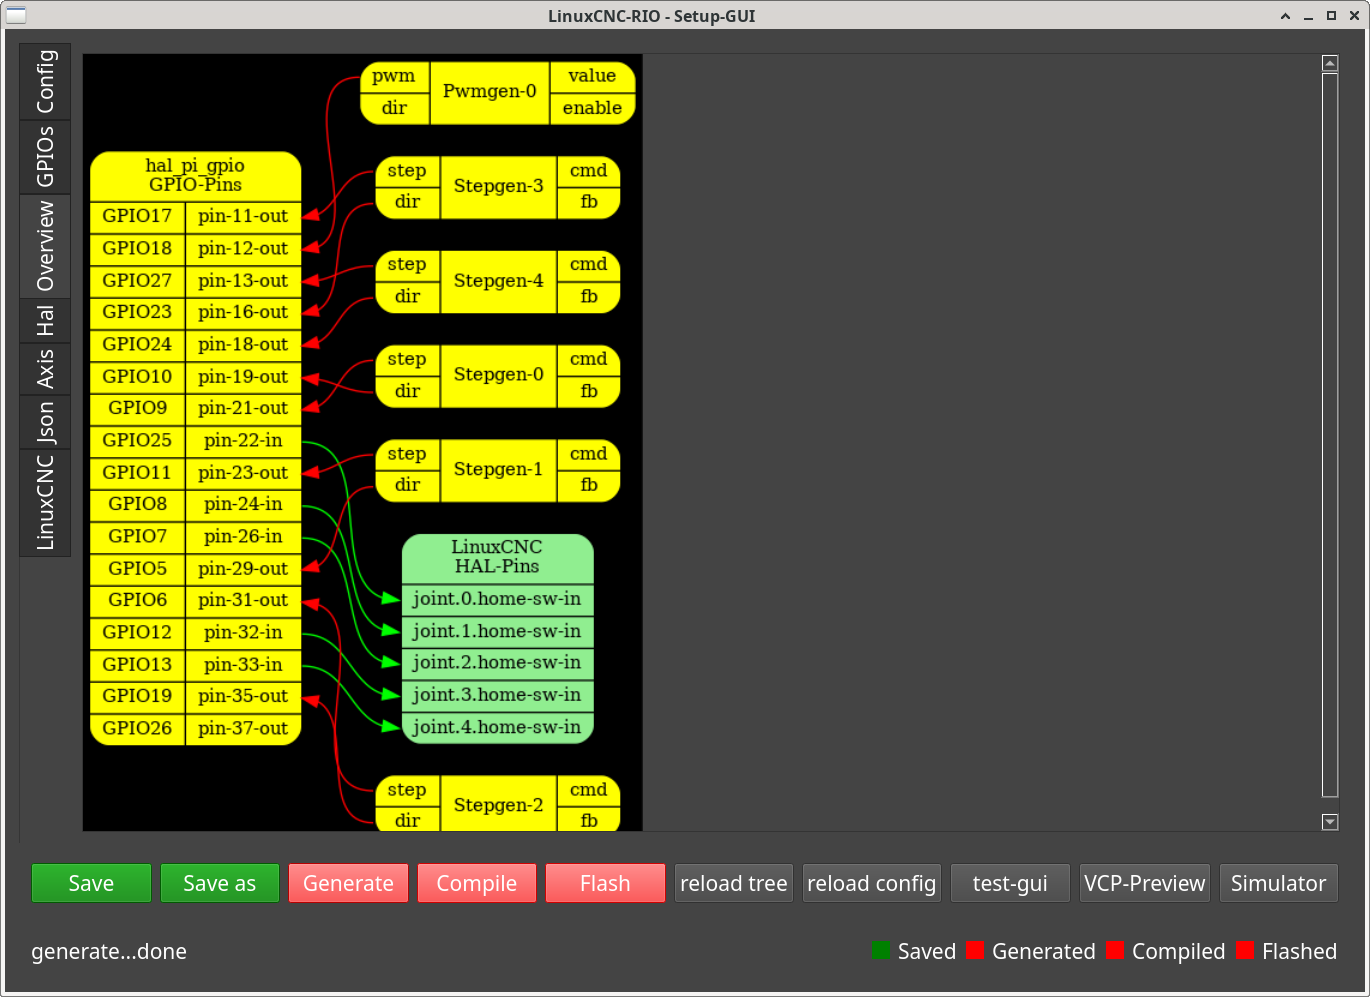This screenshot has width=1370, height=997.
Task: Click the Stepgen-4 node
Action: (498, 281)
